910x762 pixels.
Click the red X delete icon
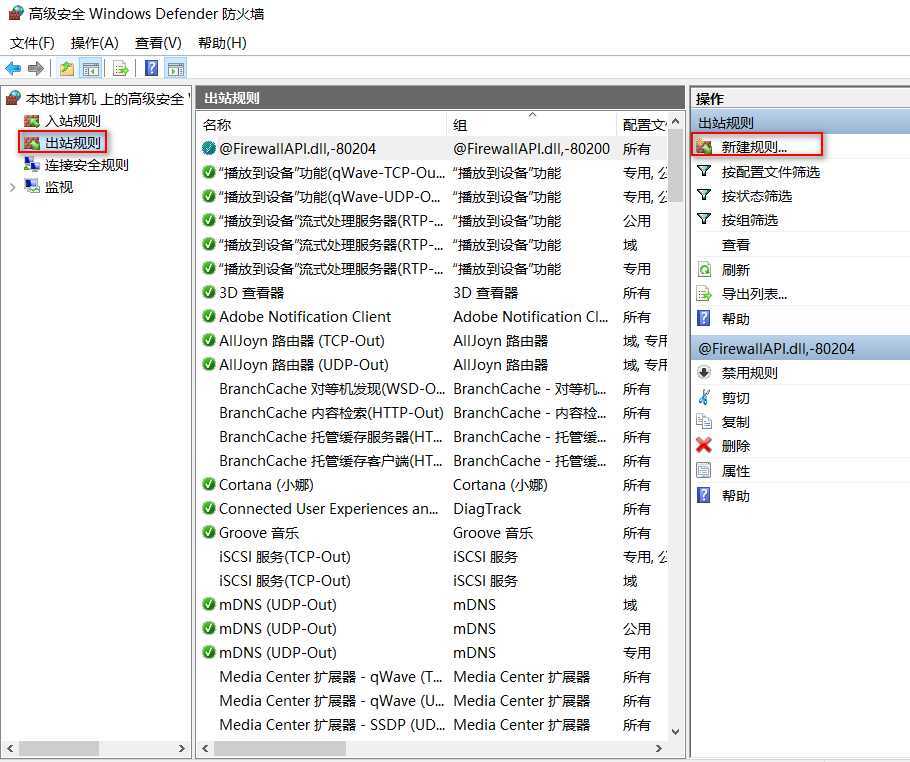704,446
